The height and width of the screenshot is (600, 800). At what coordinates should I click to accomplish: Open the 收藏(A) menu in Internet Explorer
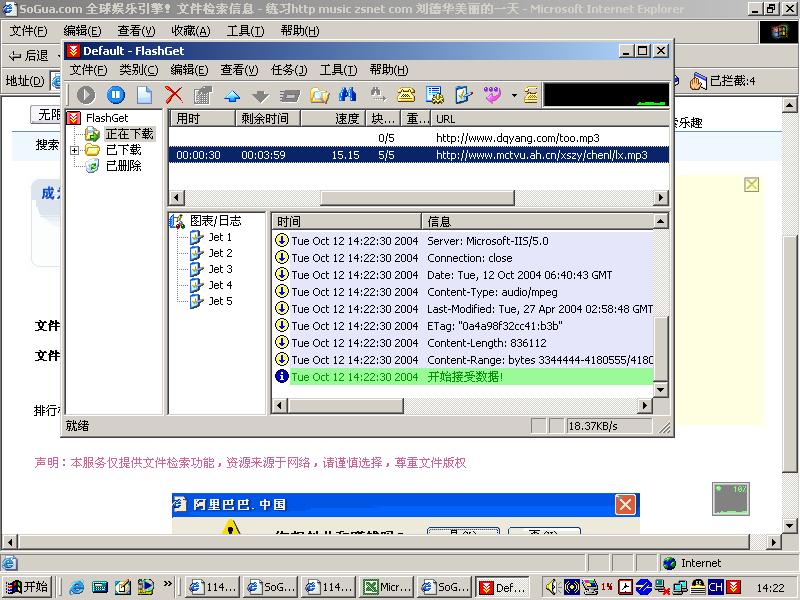191,31
